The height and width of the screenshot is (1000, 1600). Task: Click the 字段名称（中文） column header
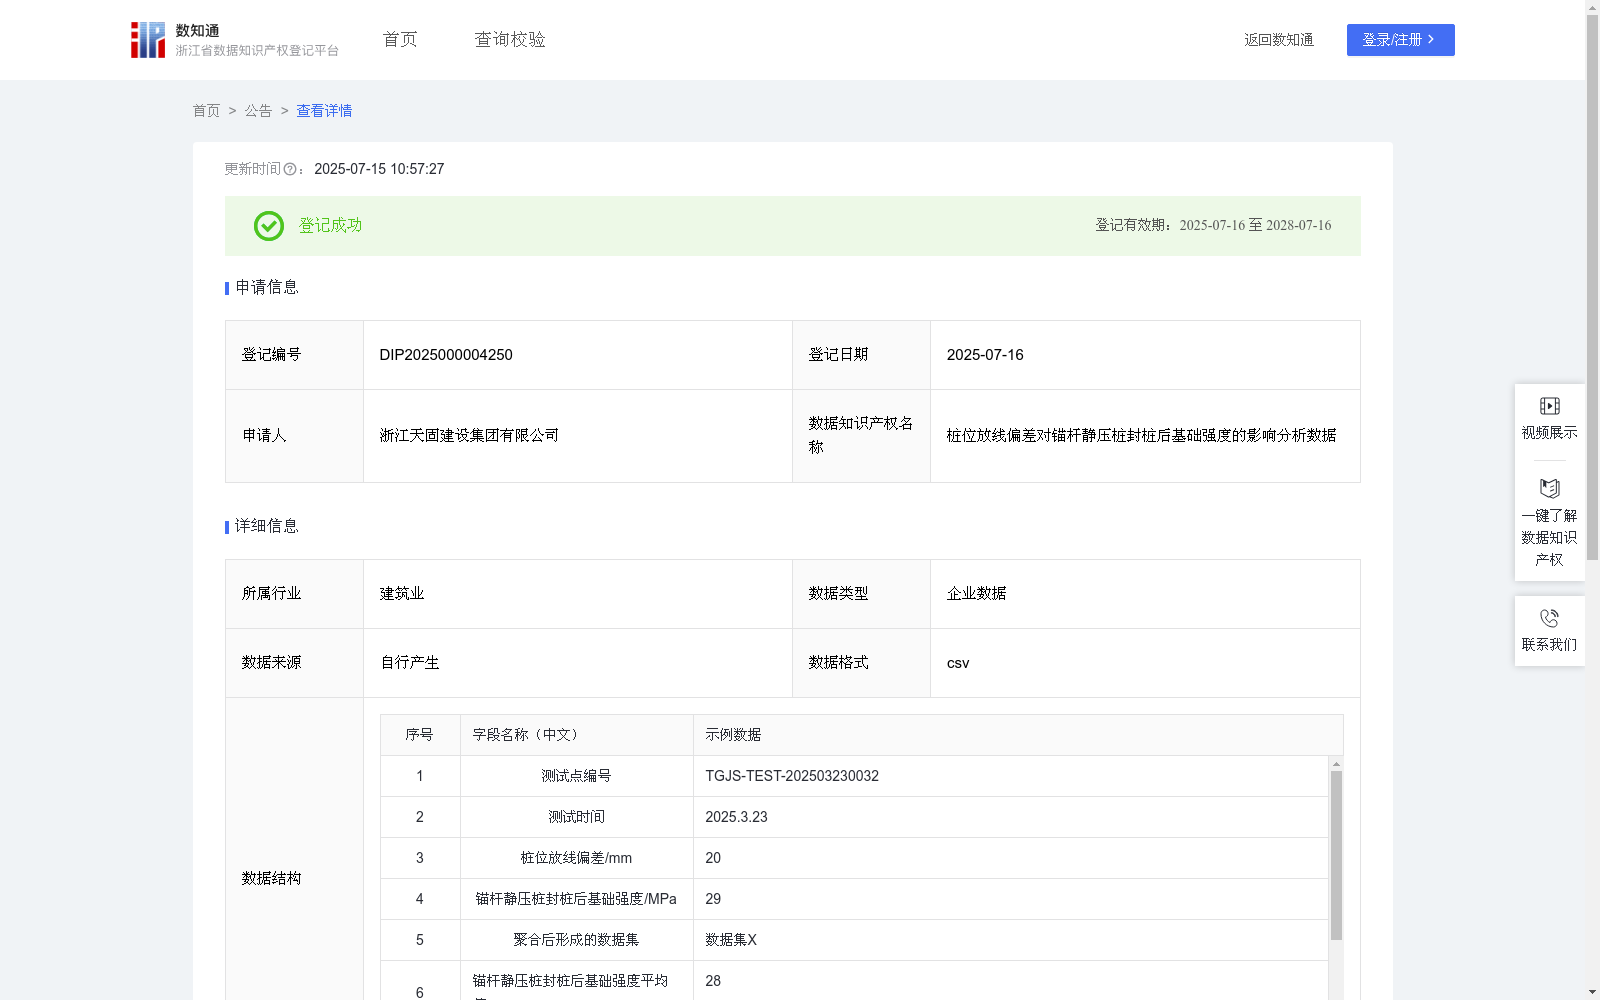(576, 735)
